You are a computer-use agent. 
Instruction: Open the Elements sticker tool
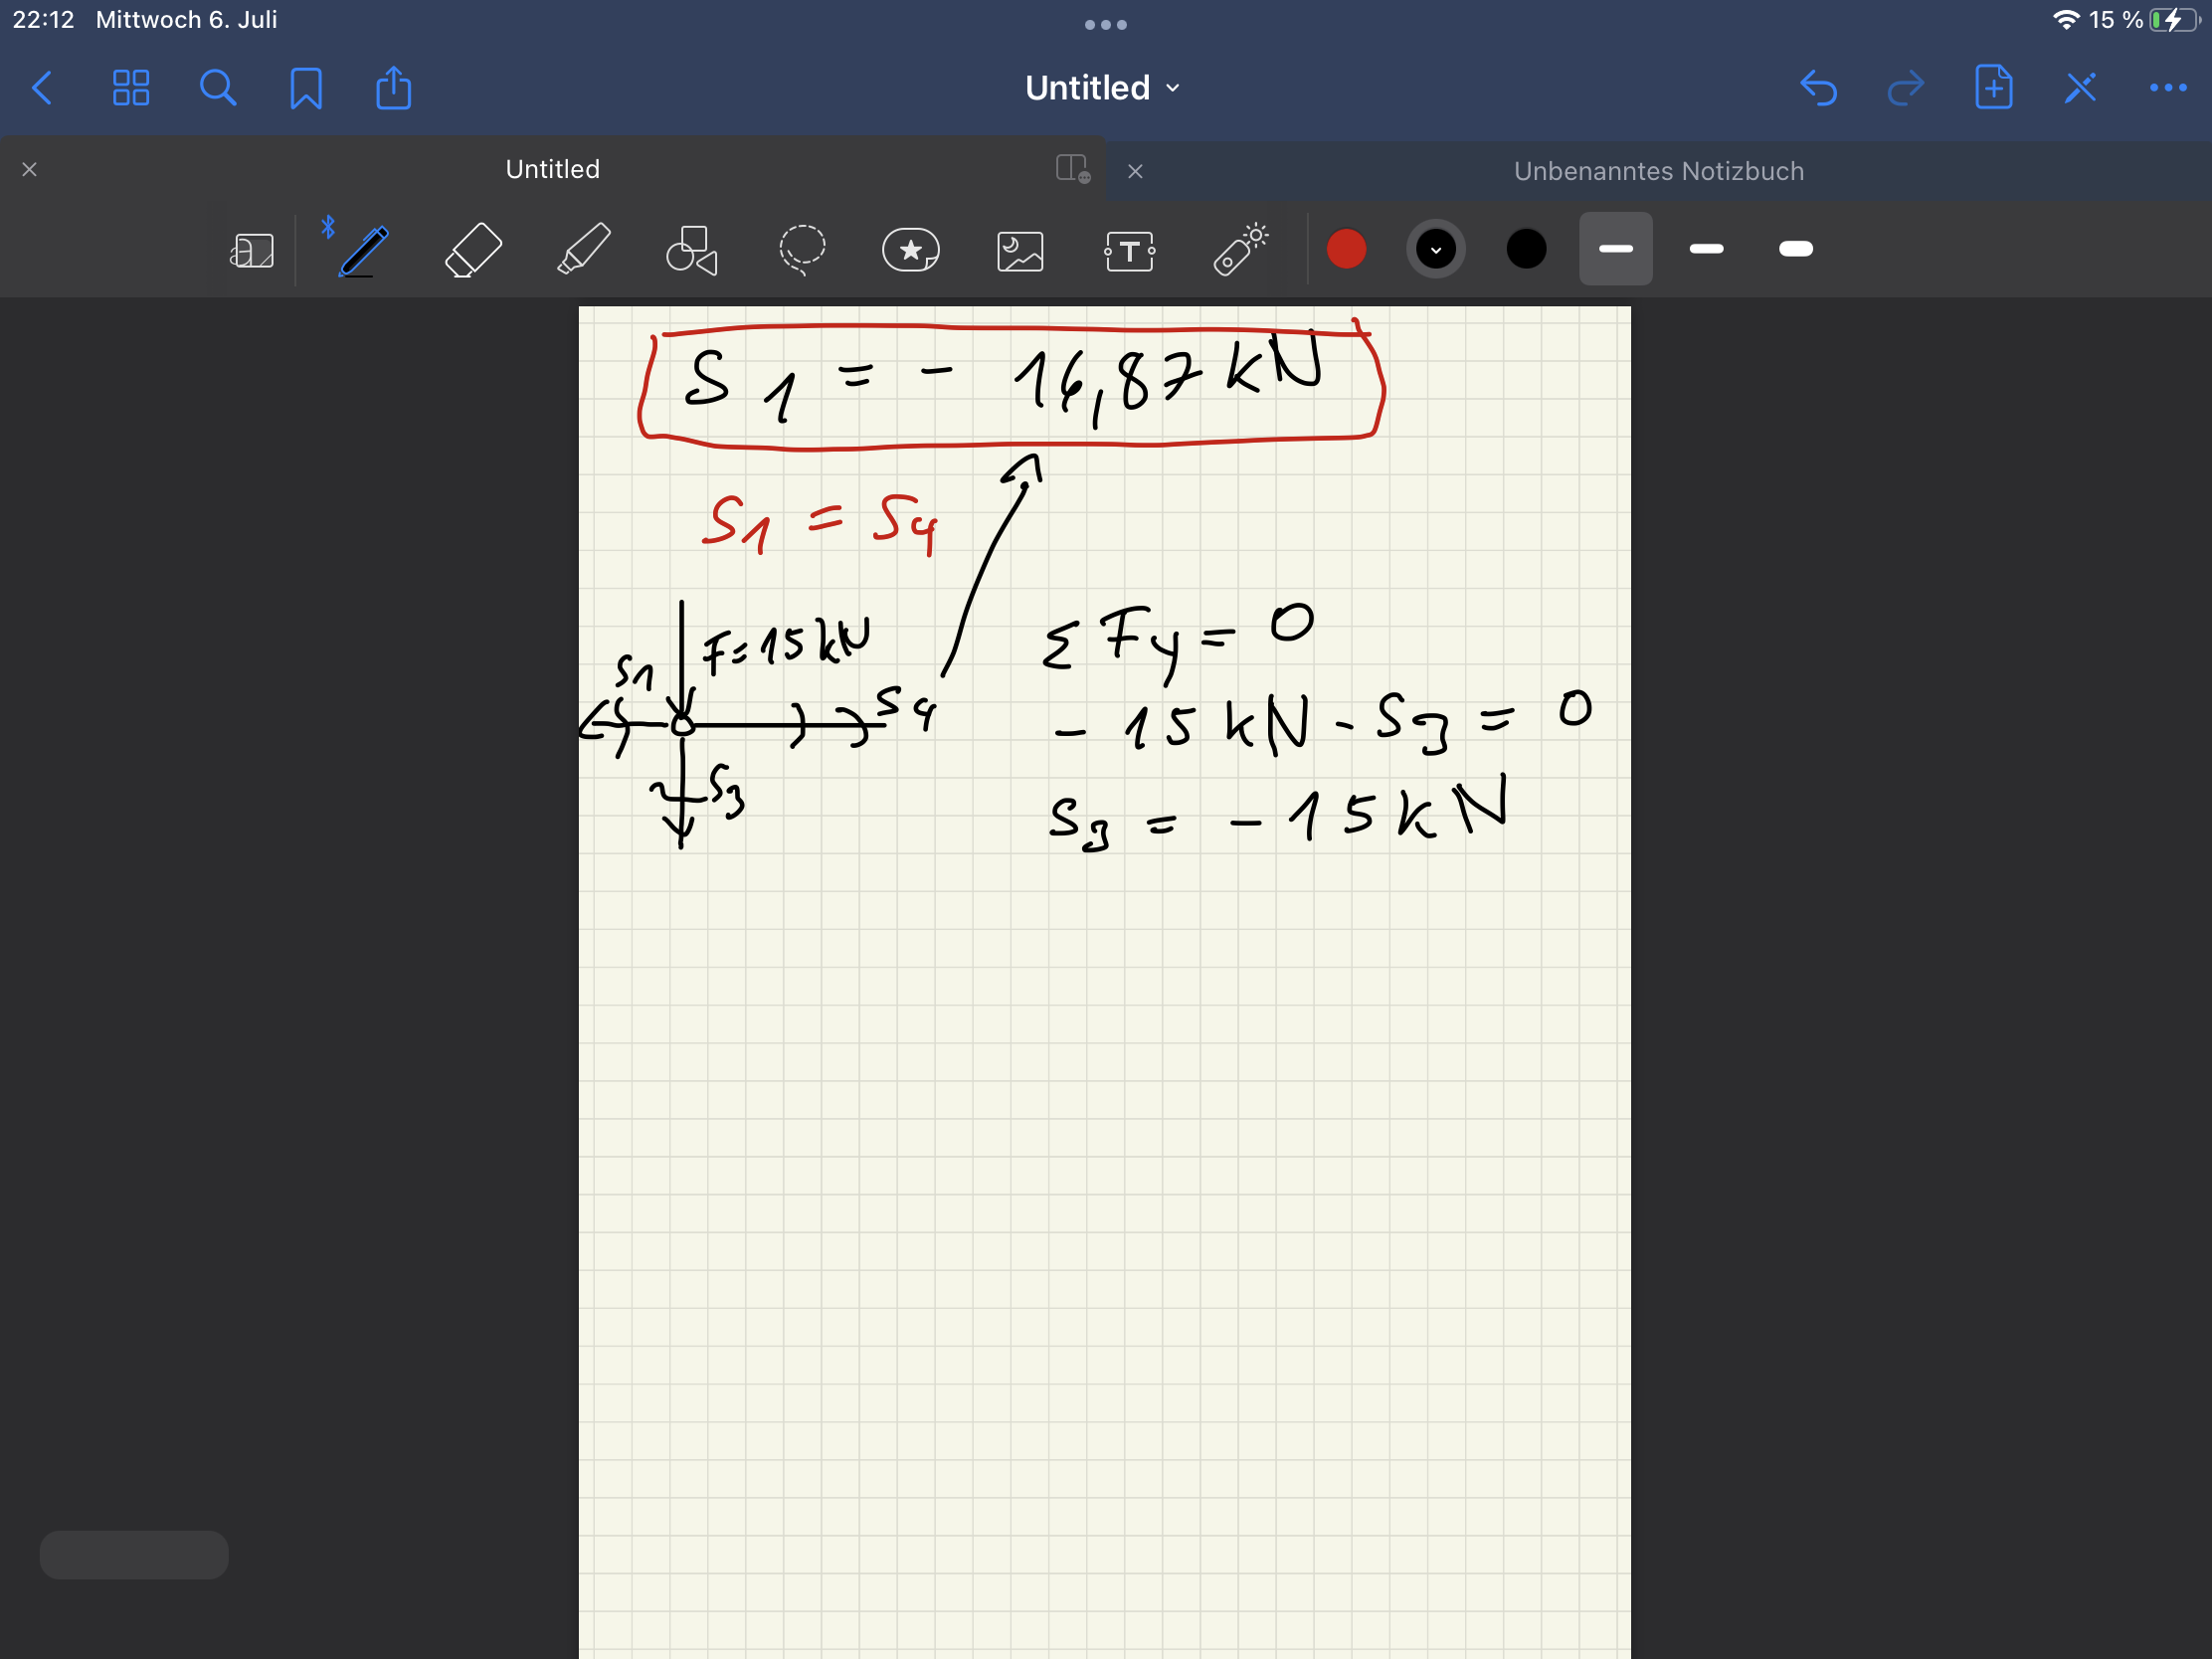coord(911,250)
